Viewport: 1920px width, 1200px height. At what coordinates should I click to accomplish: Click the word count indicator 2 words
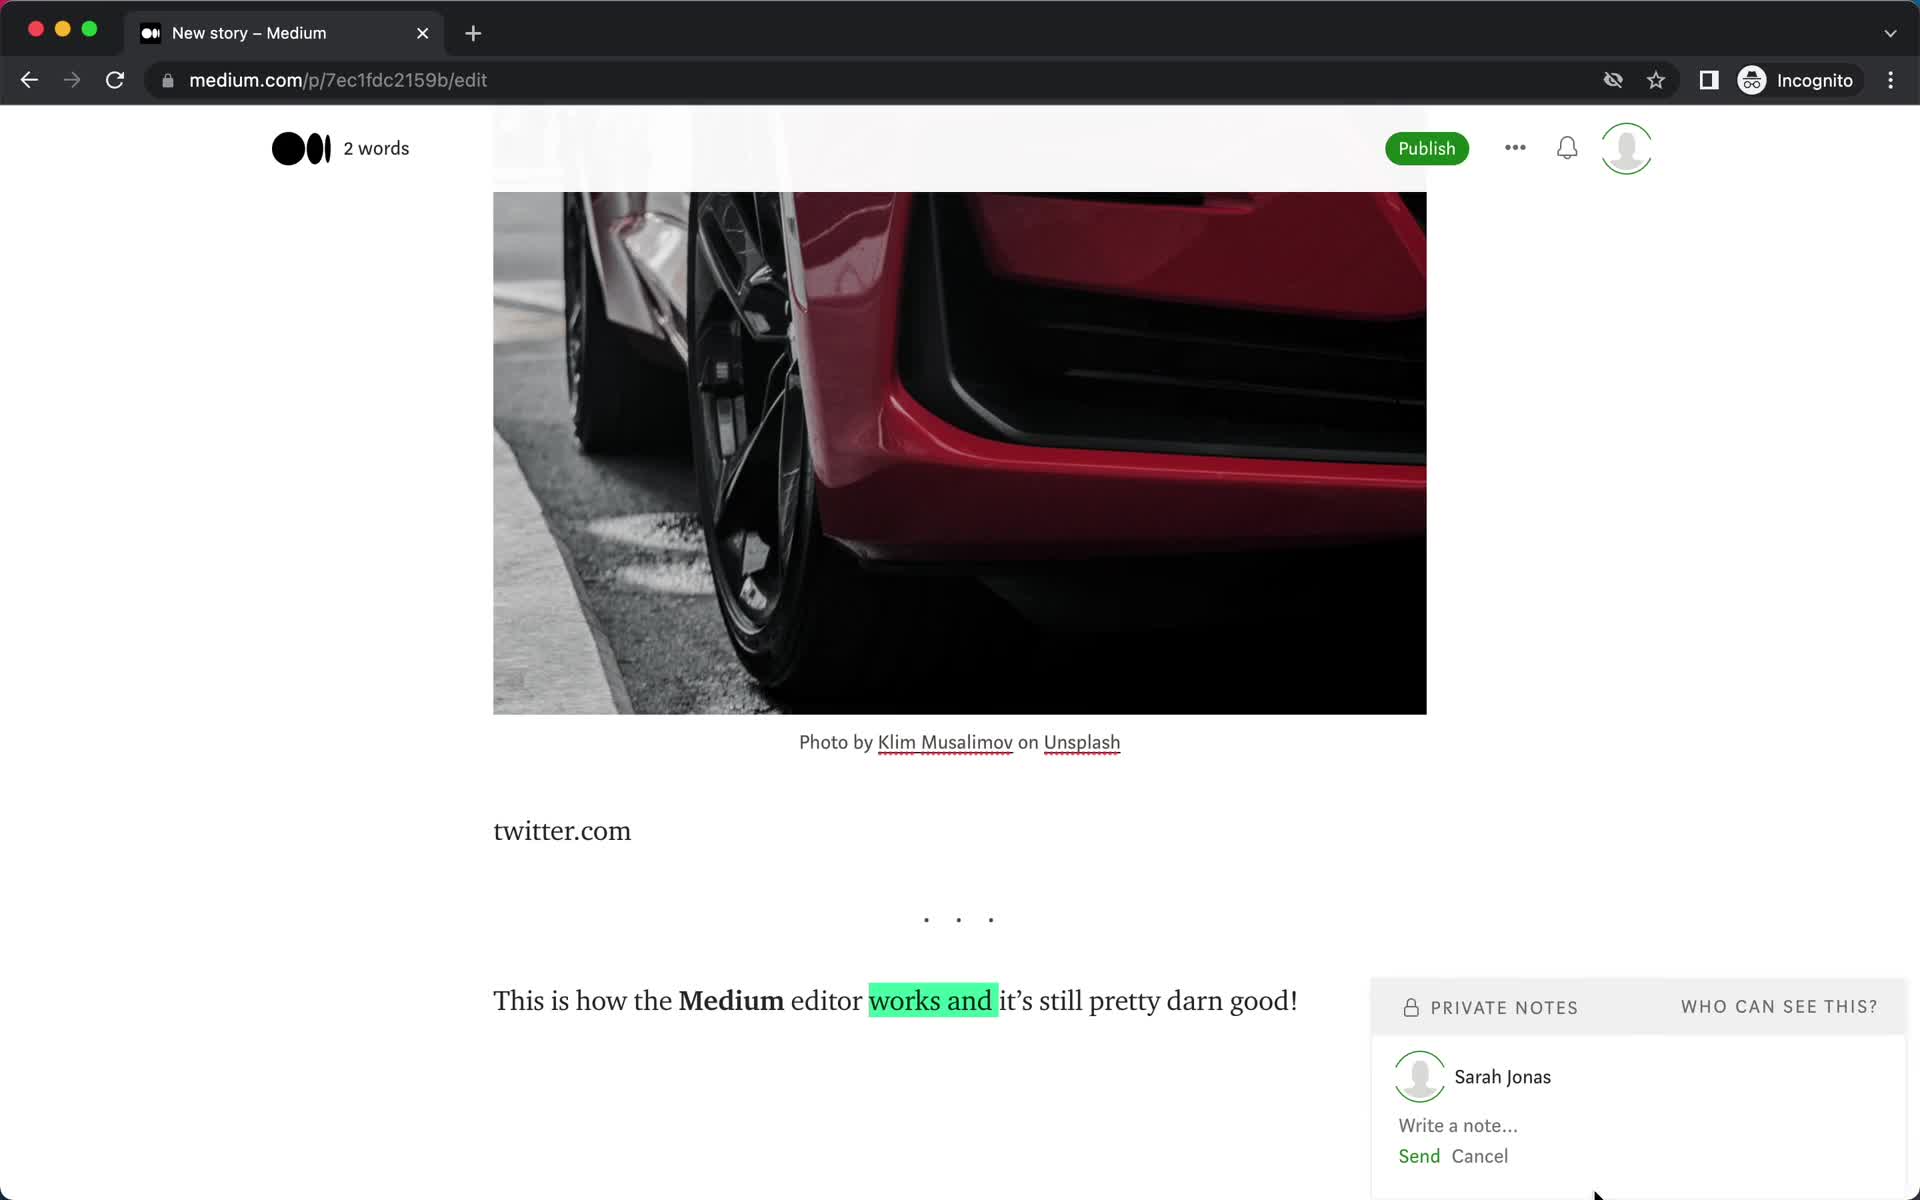[x=375, y=148]
